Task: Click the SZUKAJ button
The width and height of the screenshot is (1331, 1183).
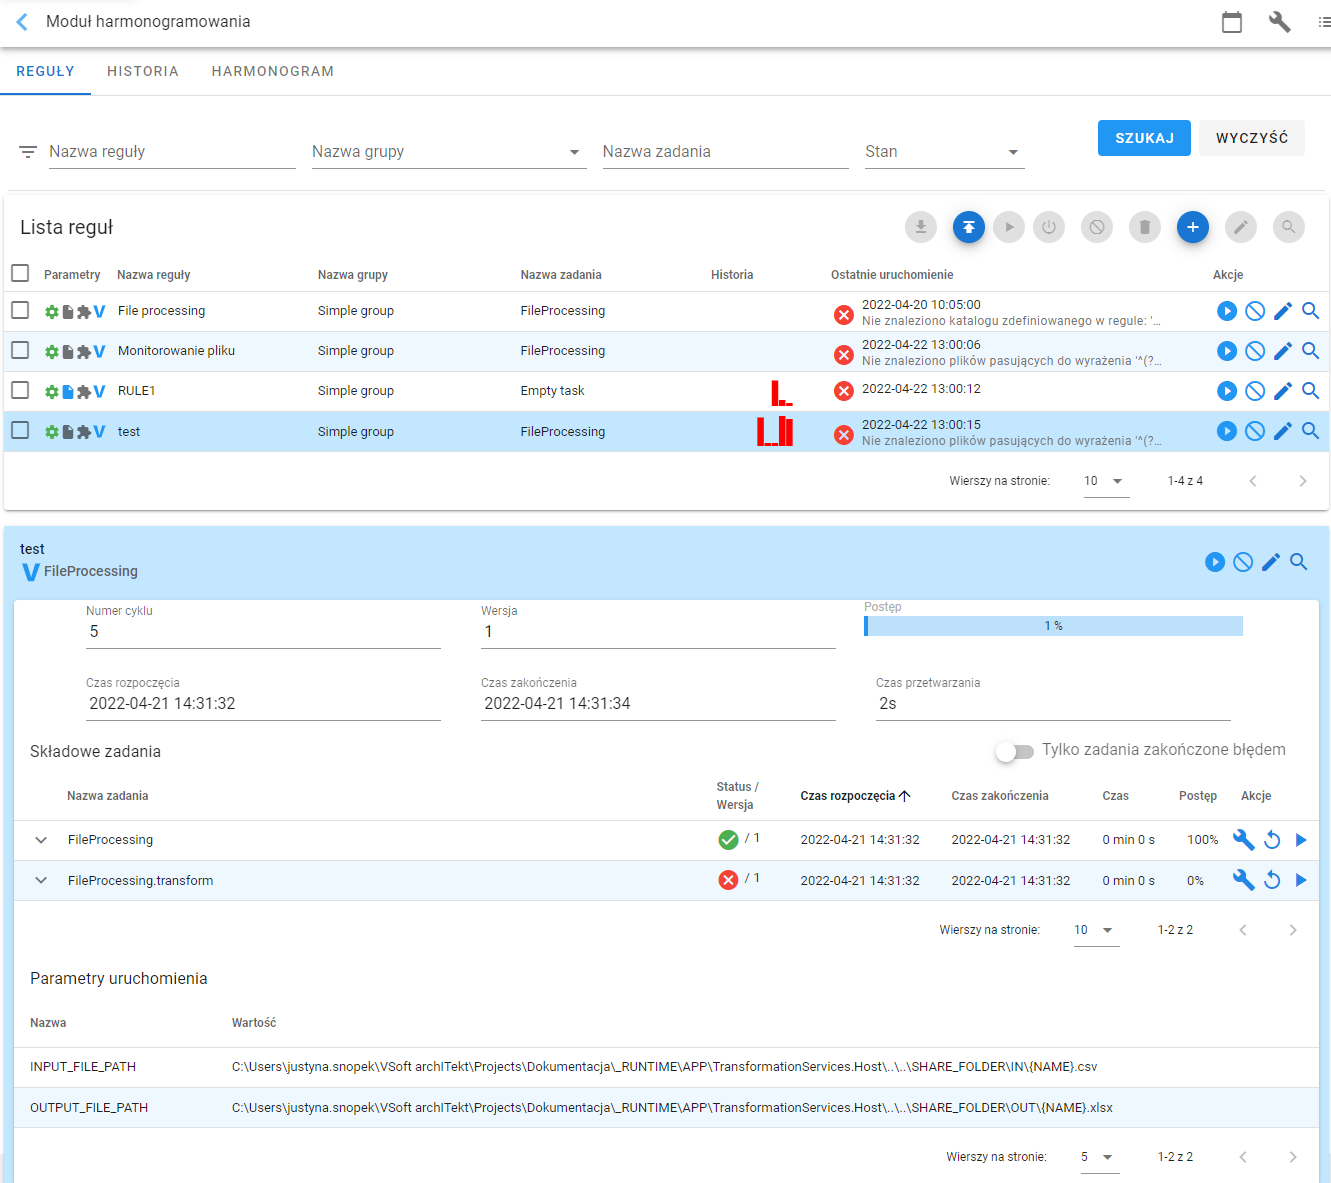Action: click(1144, 138)
